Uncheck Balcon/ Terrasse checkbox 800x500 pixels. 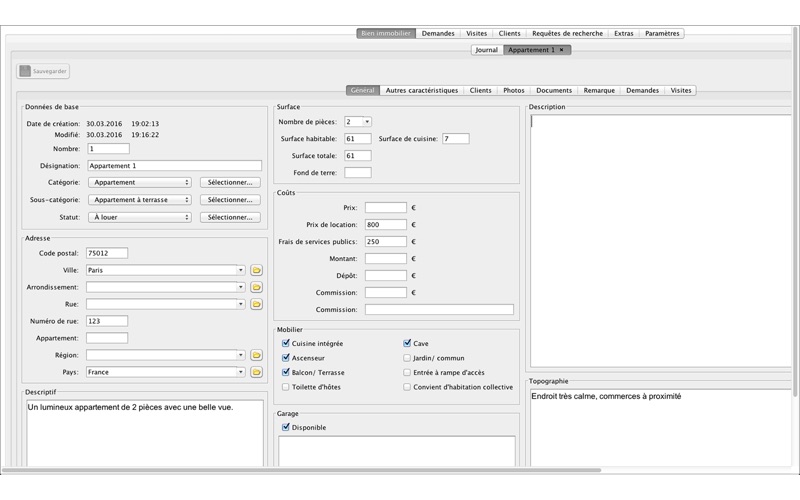286,372
